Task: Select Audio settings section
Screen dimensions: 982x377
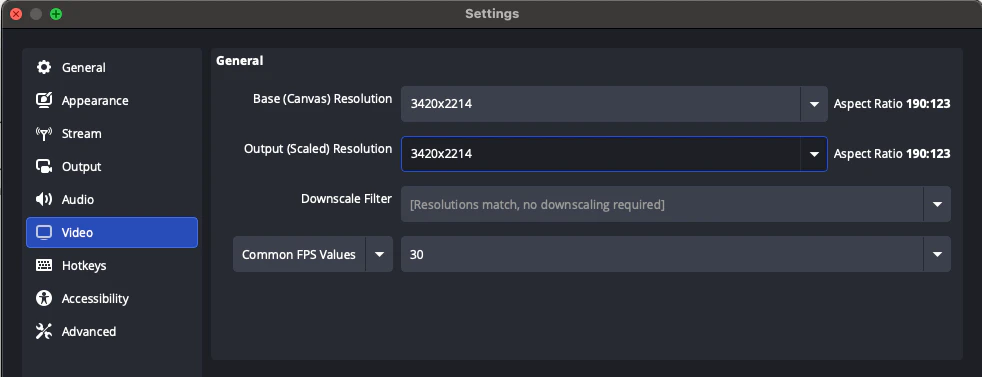Action: coord(111,199)
